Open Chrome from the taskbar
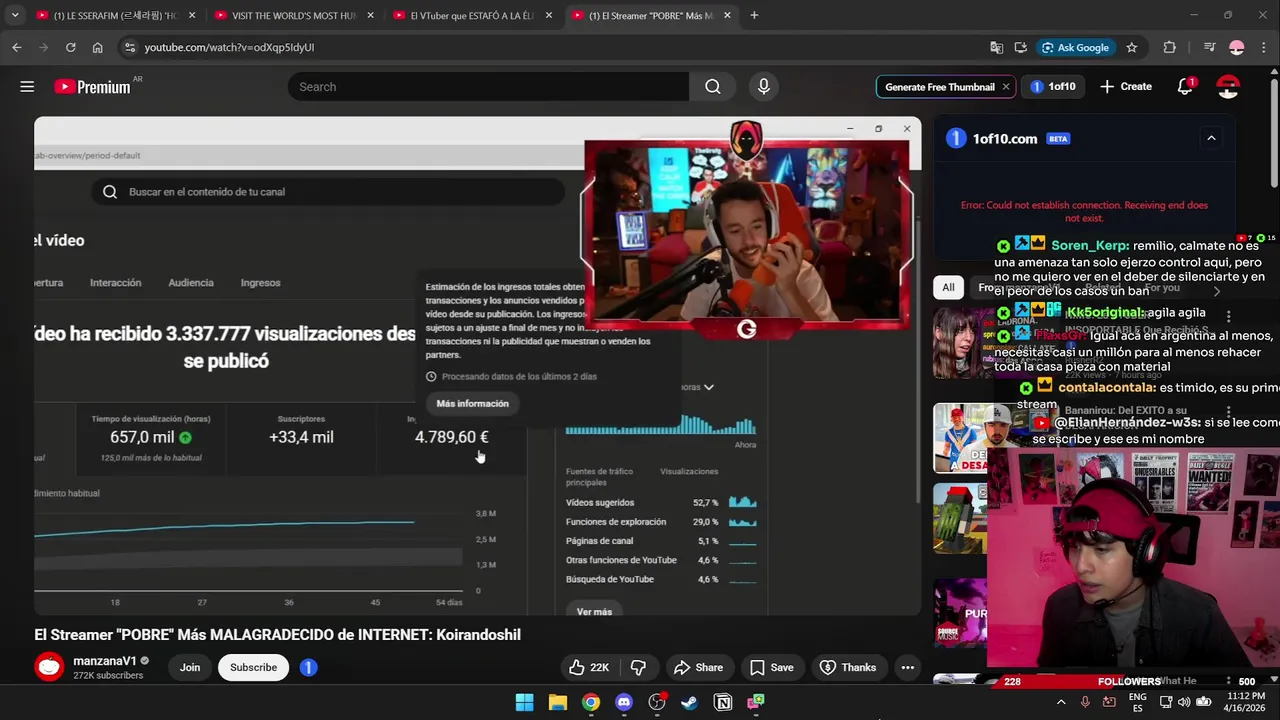The width and height of the screenshot is (1280, 720). click(591, 702)
